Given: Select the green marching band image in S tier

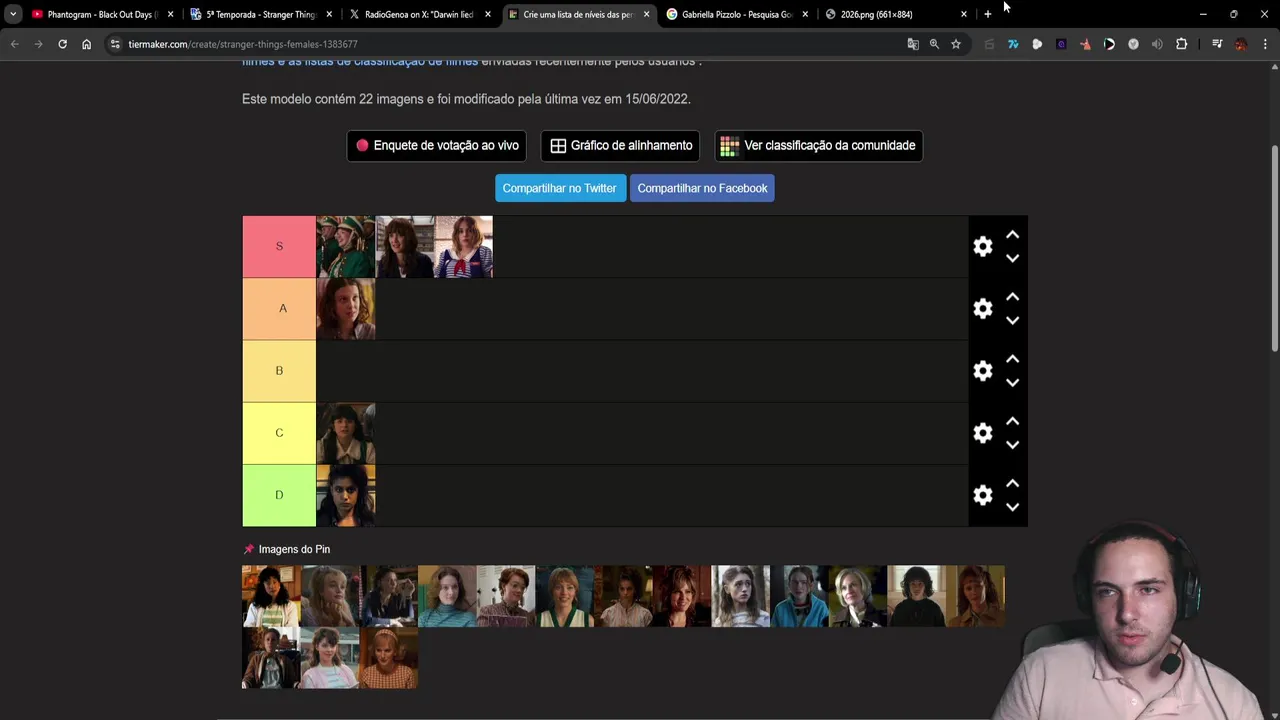Looking at the screenshot, I should coord(346,246).
